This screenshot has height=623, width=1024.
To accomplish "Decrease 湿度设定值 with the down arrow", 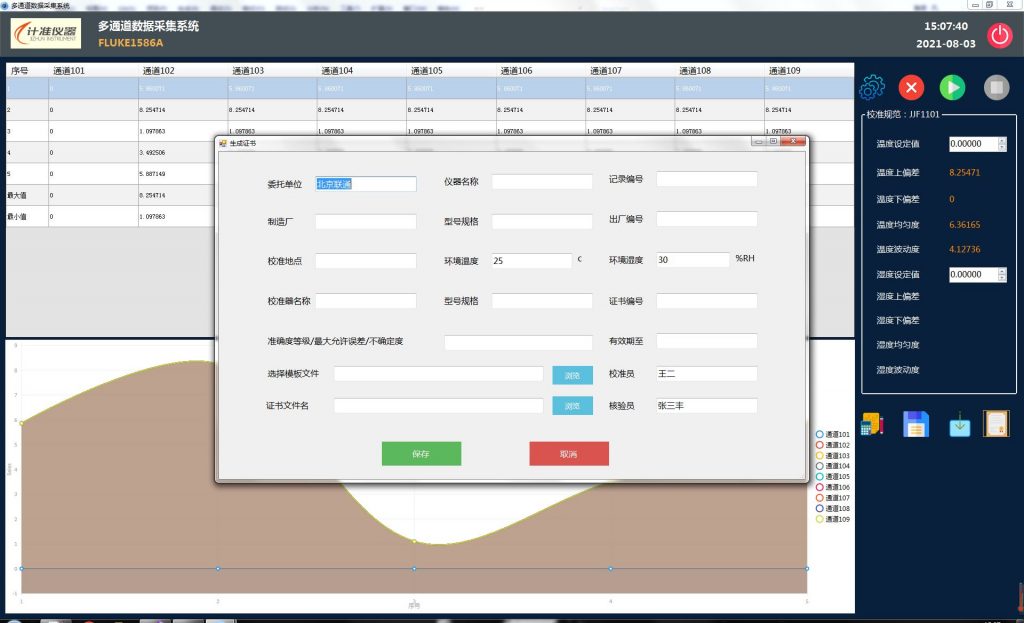I will coord(1002,278).
